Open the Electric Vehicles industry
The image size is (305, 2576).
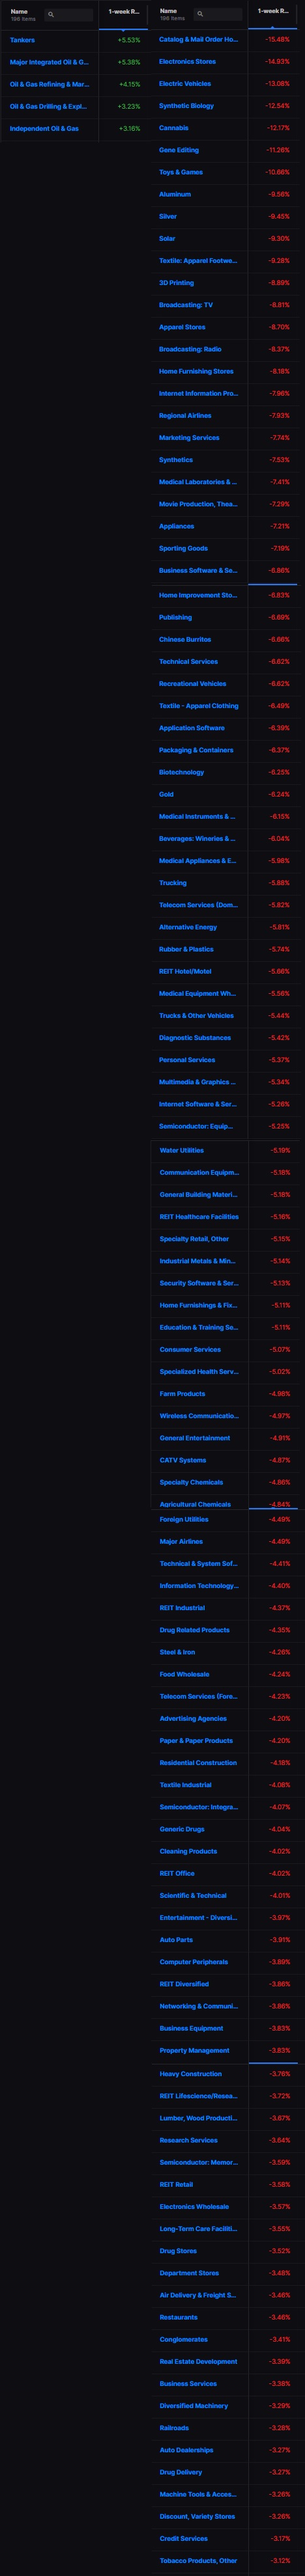(x=185, y=84)
